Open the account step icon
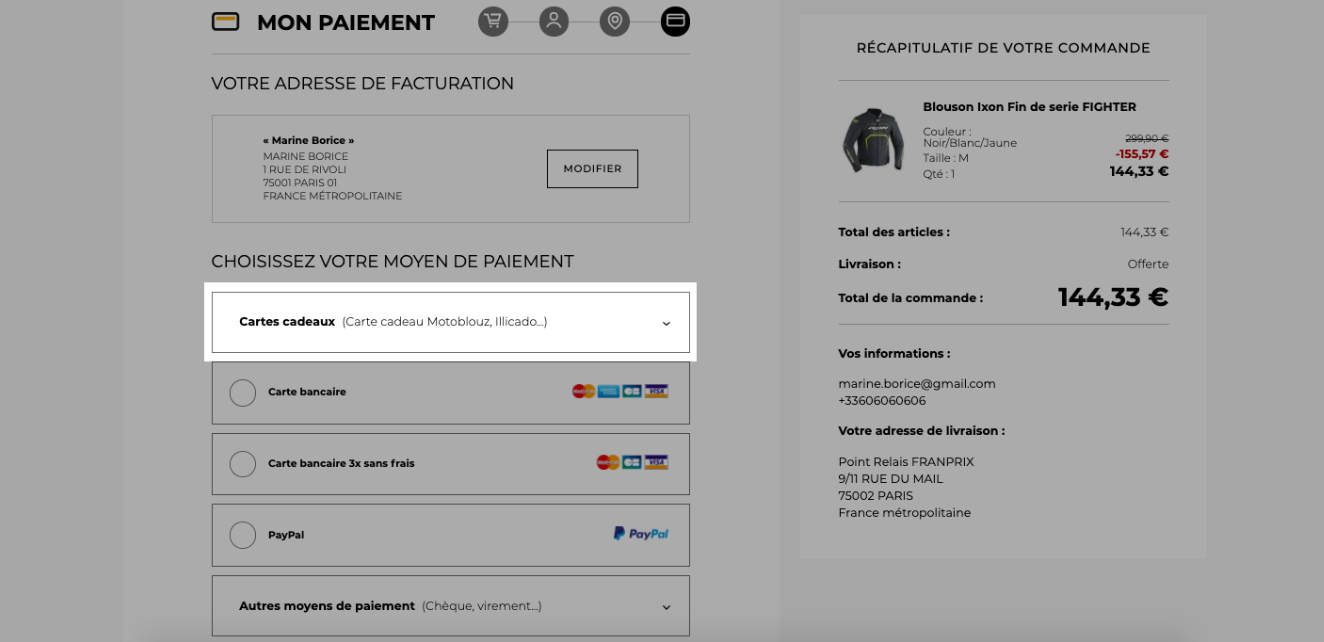This screenshot has height=642, width=1324. pos(554,21)
